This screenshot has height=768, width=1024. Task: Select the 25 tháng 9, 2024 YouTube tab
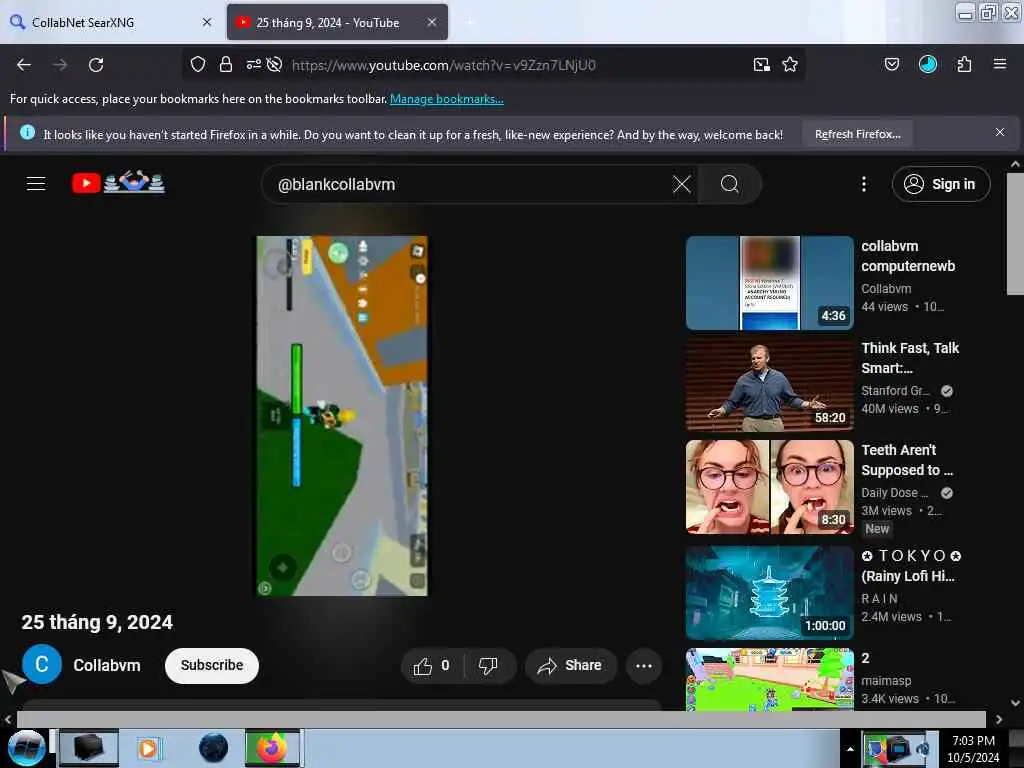point(338,22)
